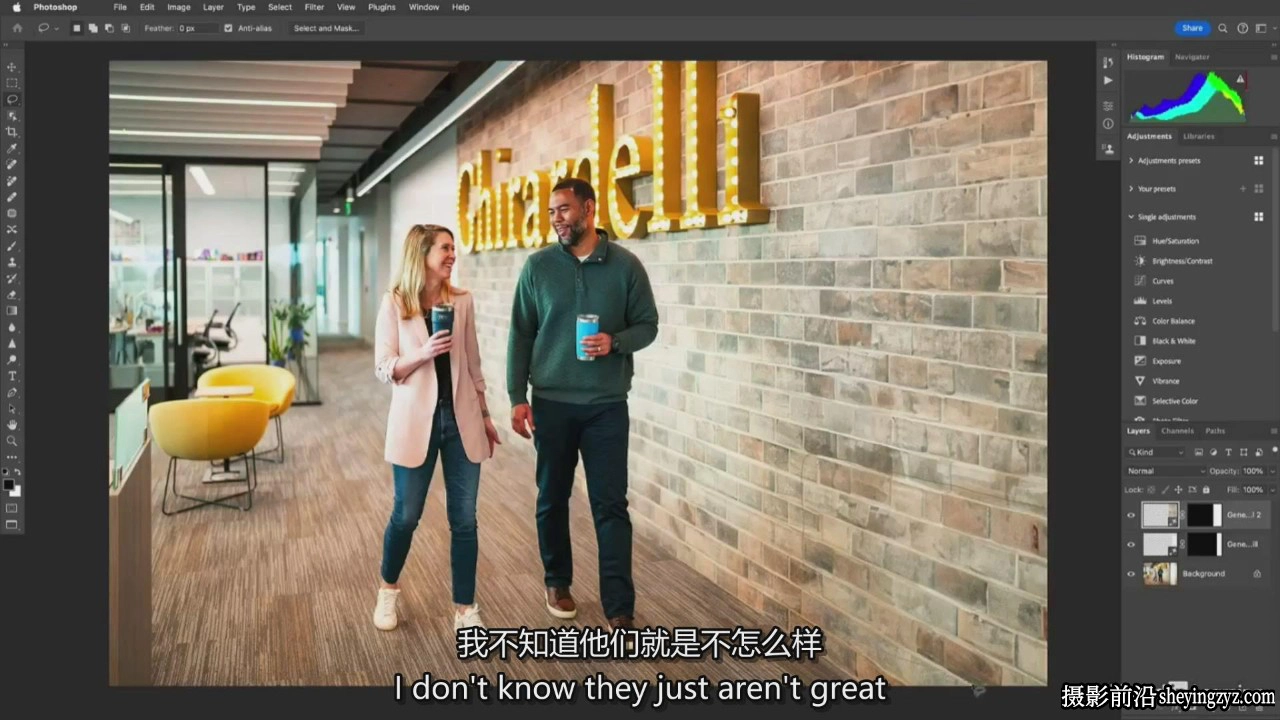Image resolution: width=1280 pixels, height=720 pixels.
Task: Open the File menu
Action: point(120,7)
